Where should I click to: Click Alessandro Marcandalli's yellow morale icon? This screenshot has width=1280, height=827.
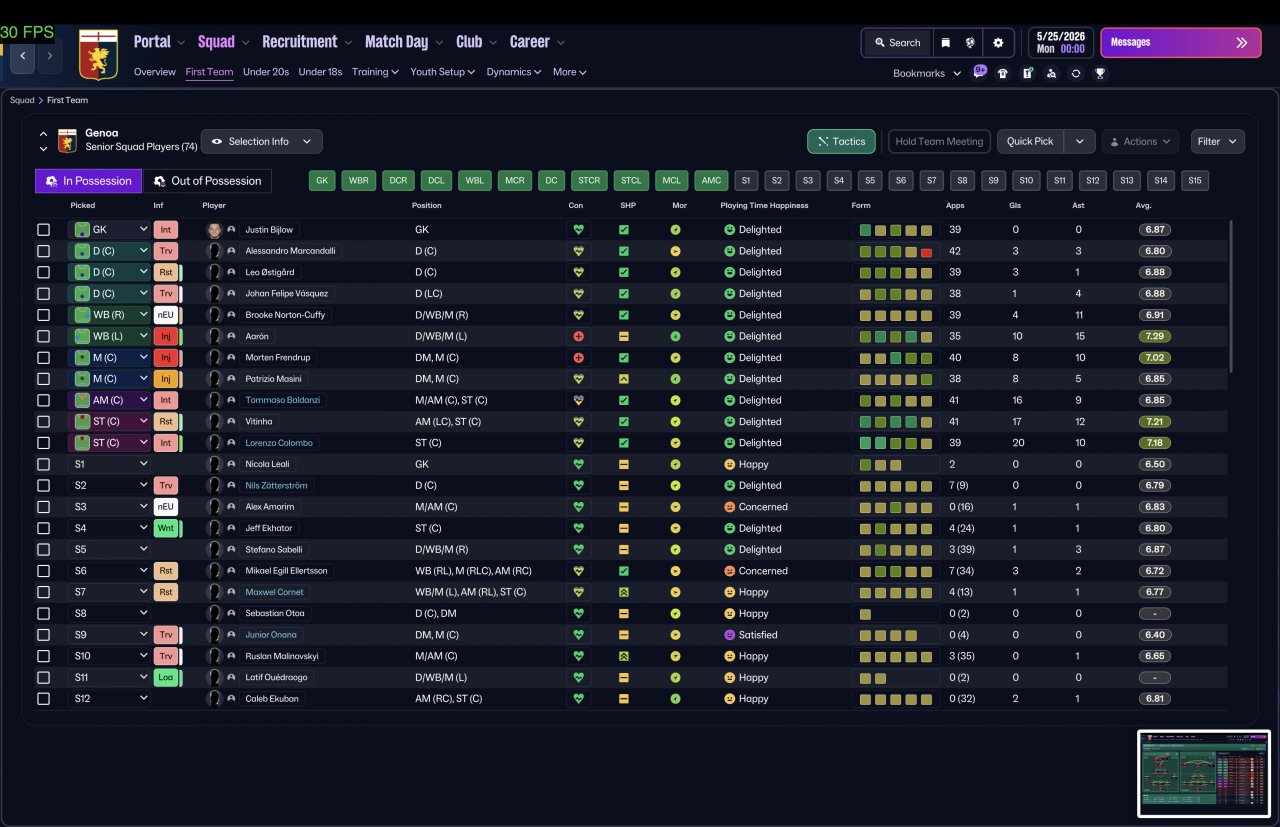[x=676, y=251]
